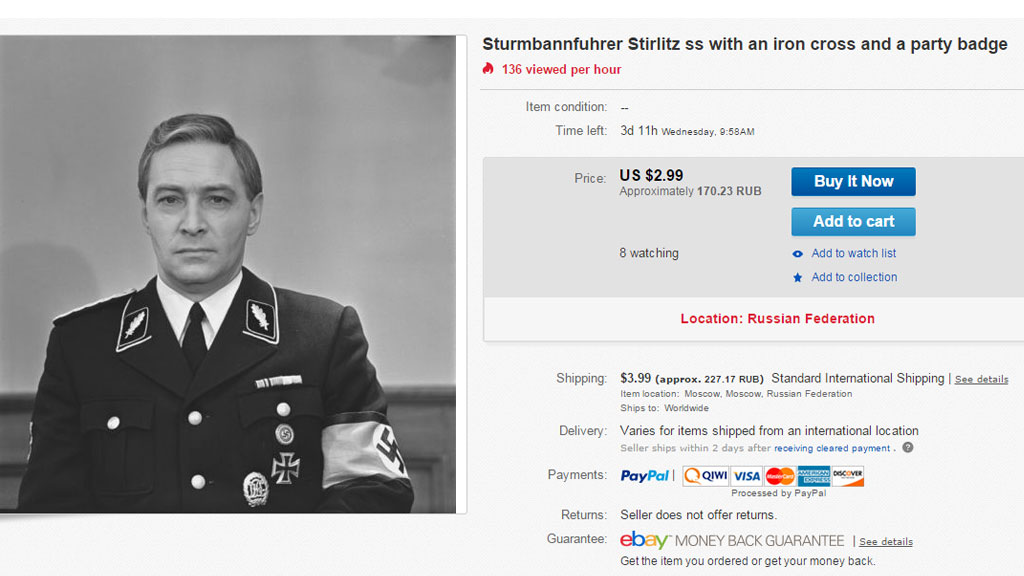Open See details next to Standard International Shipping
The image size is (1024, 576).
tap(981, 380)
